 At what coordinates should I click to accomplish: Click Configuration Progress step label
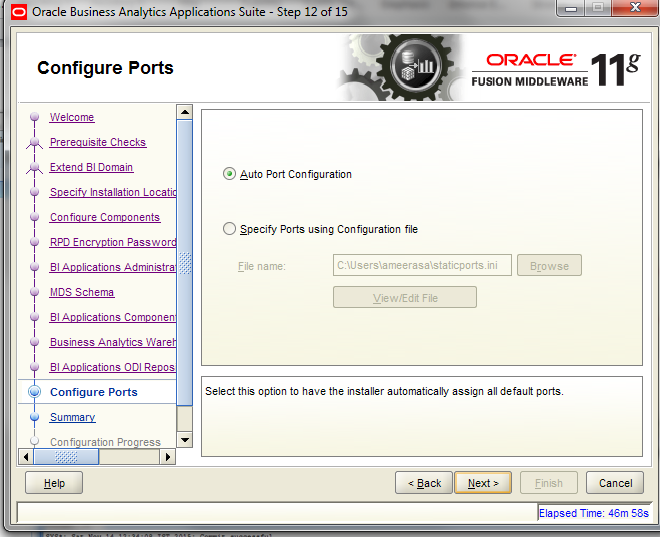105,442
